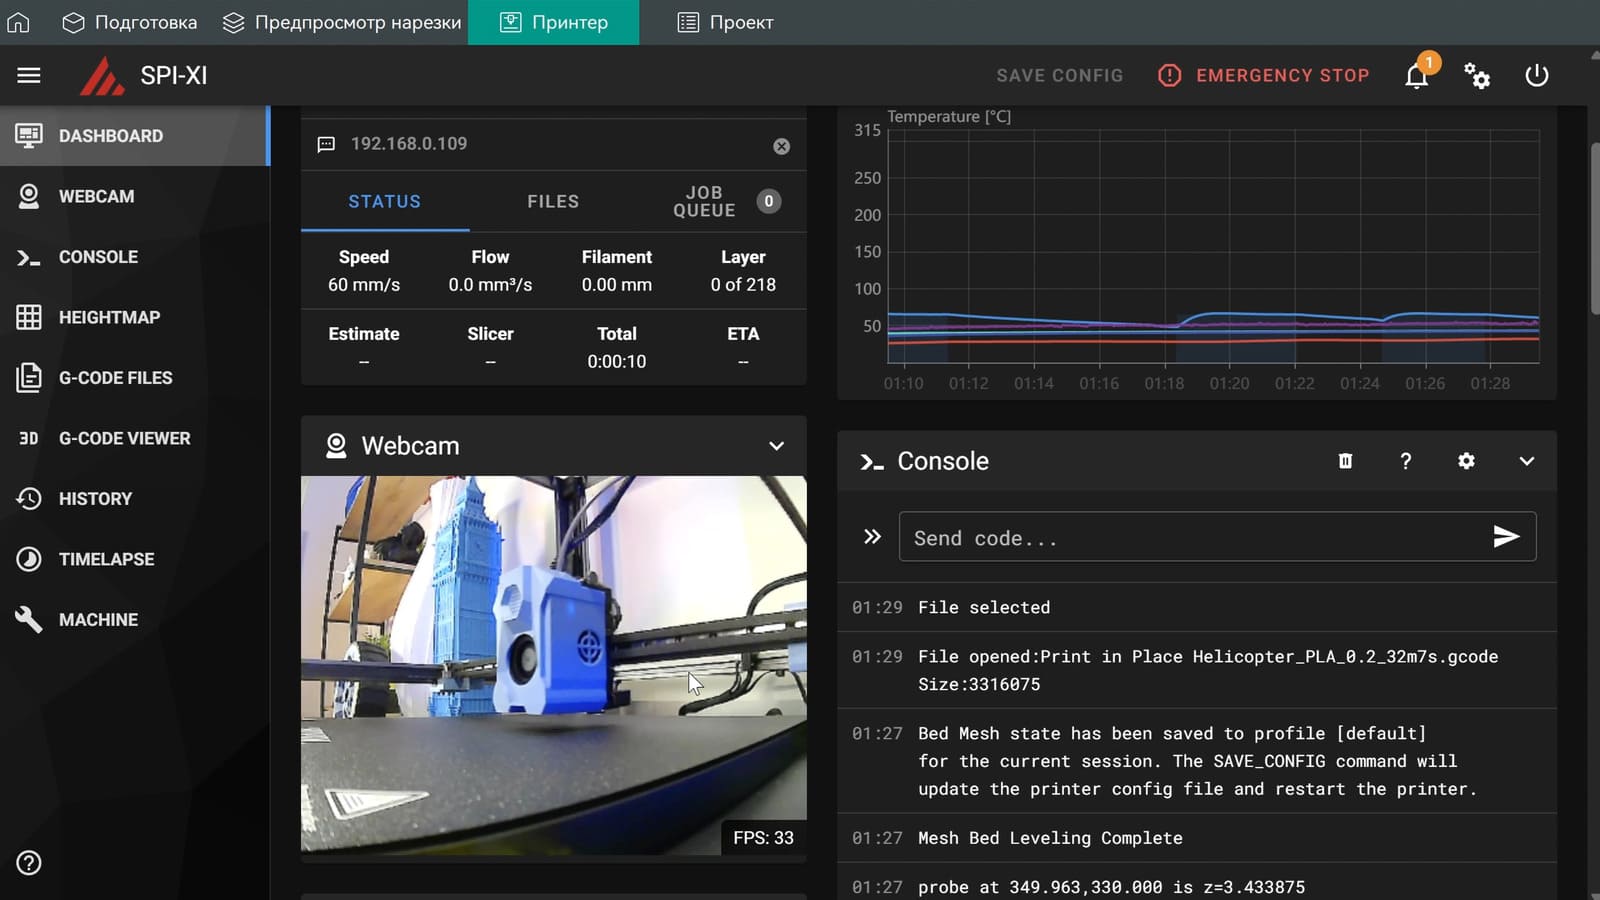The height and width of the screenshot is (900, 1600).
Task: Open console help question mark icon
Action: click(1405, 461)
